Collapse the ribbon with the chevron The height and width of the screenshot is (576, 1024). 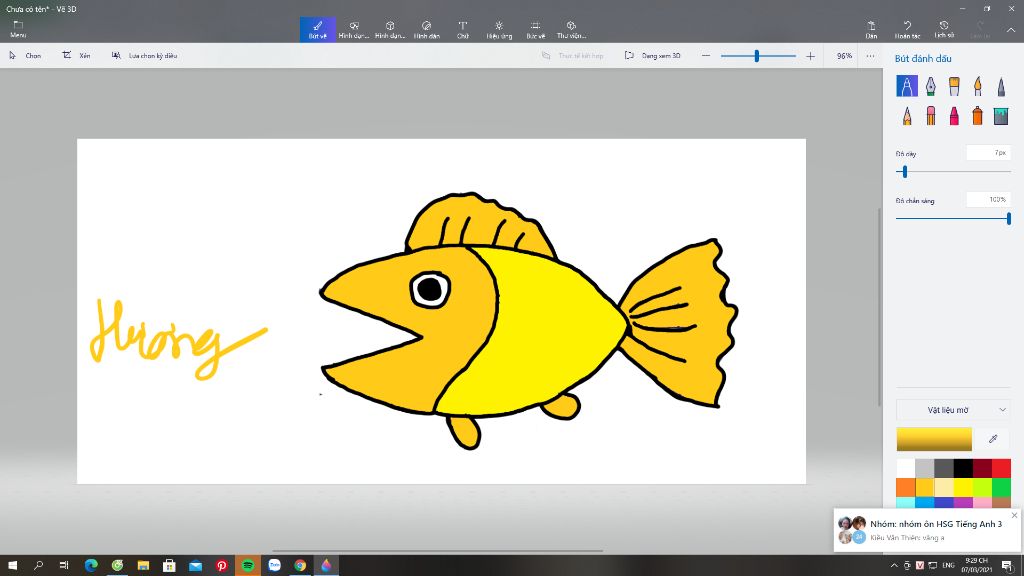[x=1010, y=30]
